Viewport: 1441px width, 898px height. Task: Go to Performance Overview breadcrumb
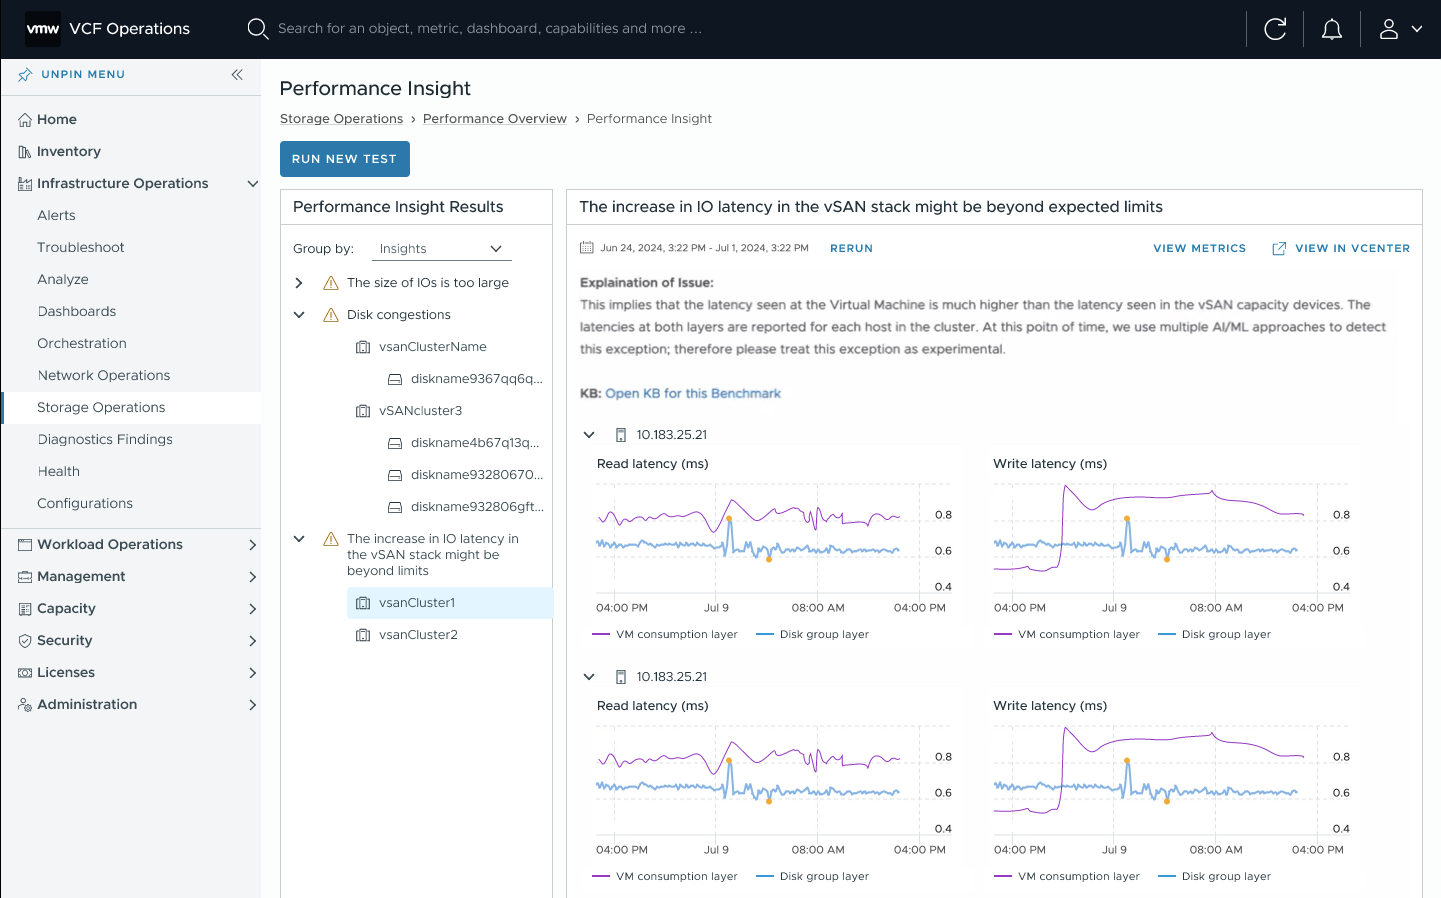coord(495,119)
